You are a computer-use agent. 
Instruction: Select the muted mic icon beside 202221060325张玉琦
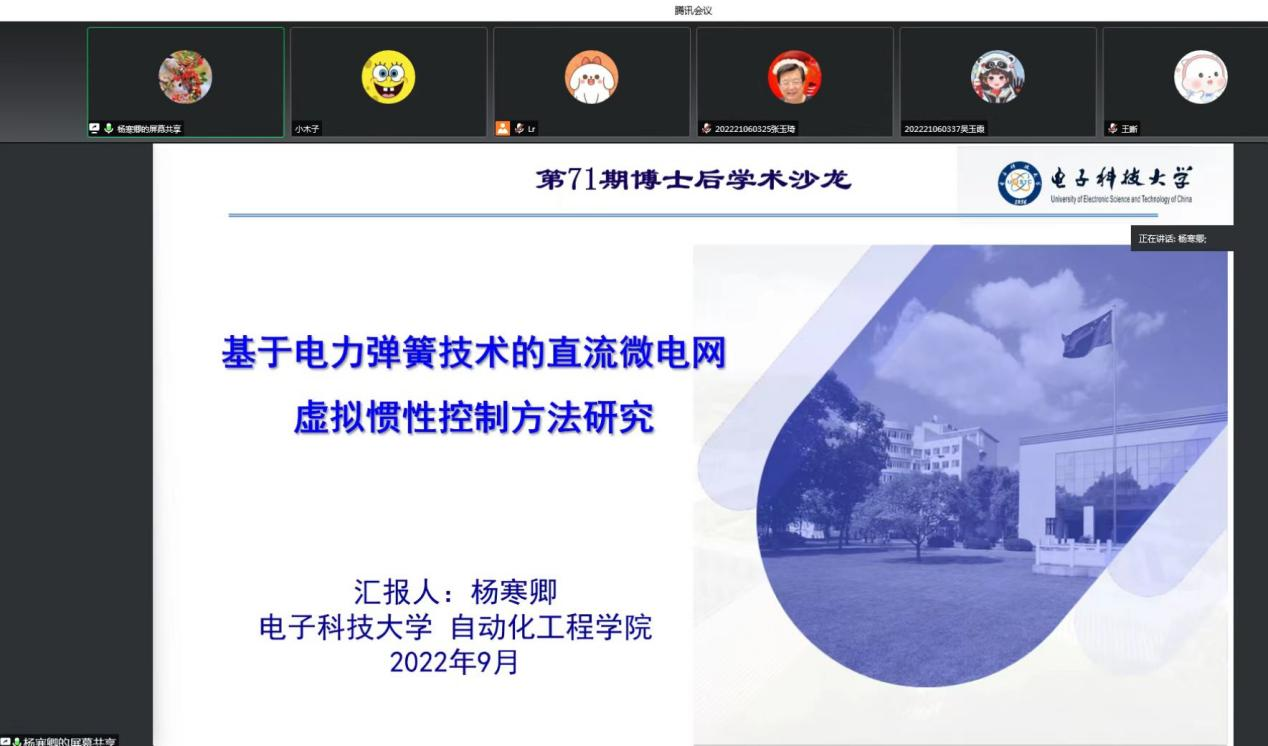(x=709, y=130)
